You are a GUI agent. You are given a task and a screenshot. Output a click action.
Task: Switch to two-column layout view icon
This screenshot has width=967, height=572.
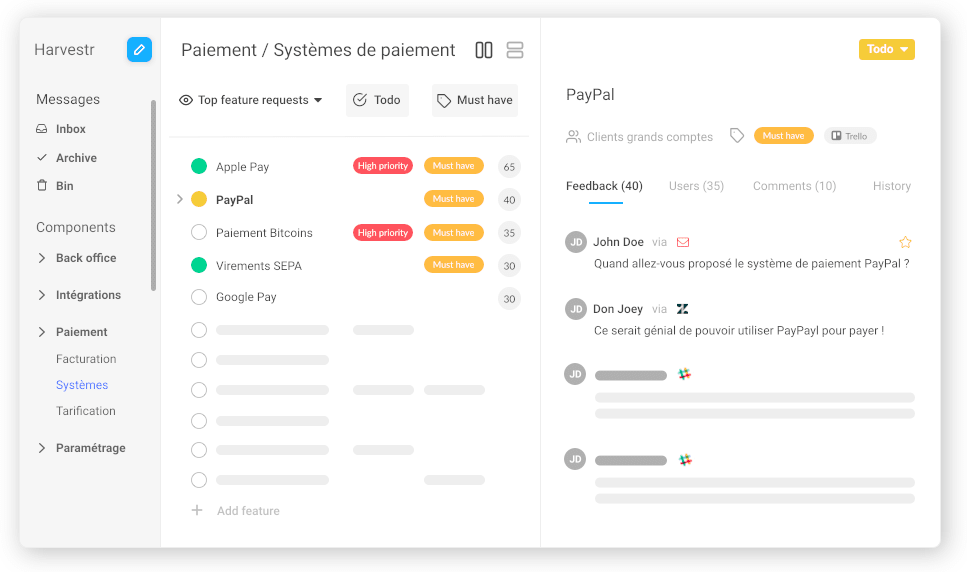(484, 50)
